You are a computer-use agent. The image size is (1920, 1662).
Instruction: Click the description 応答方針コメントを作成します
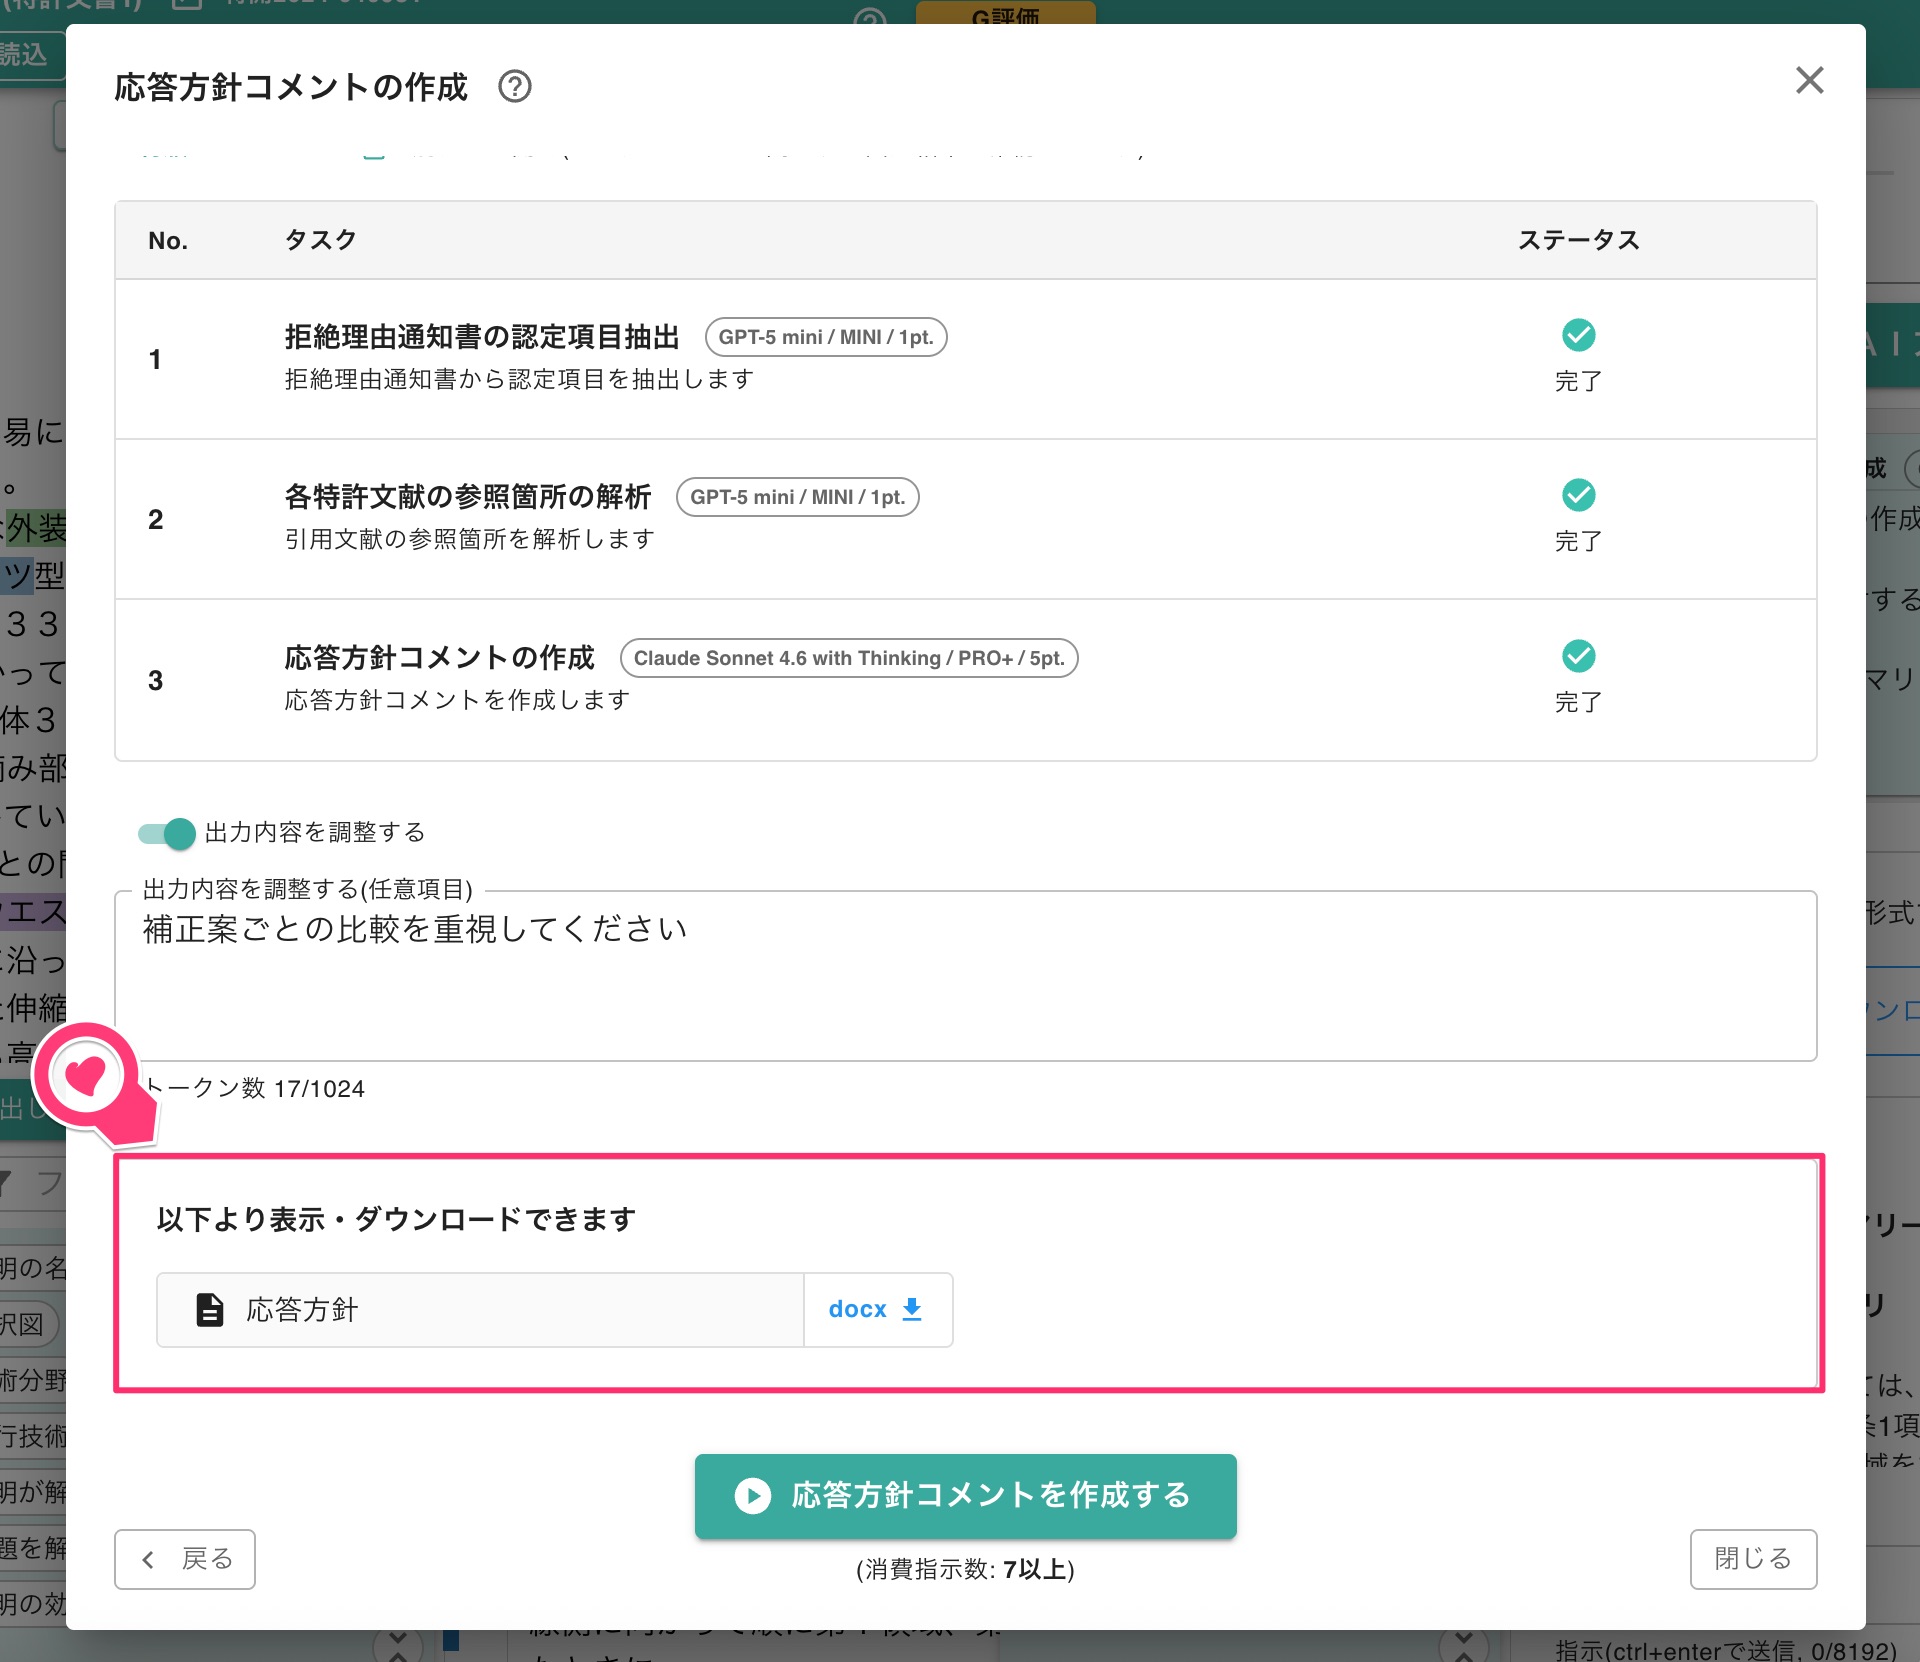tap(457, 700)
